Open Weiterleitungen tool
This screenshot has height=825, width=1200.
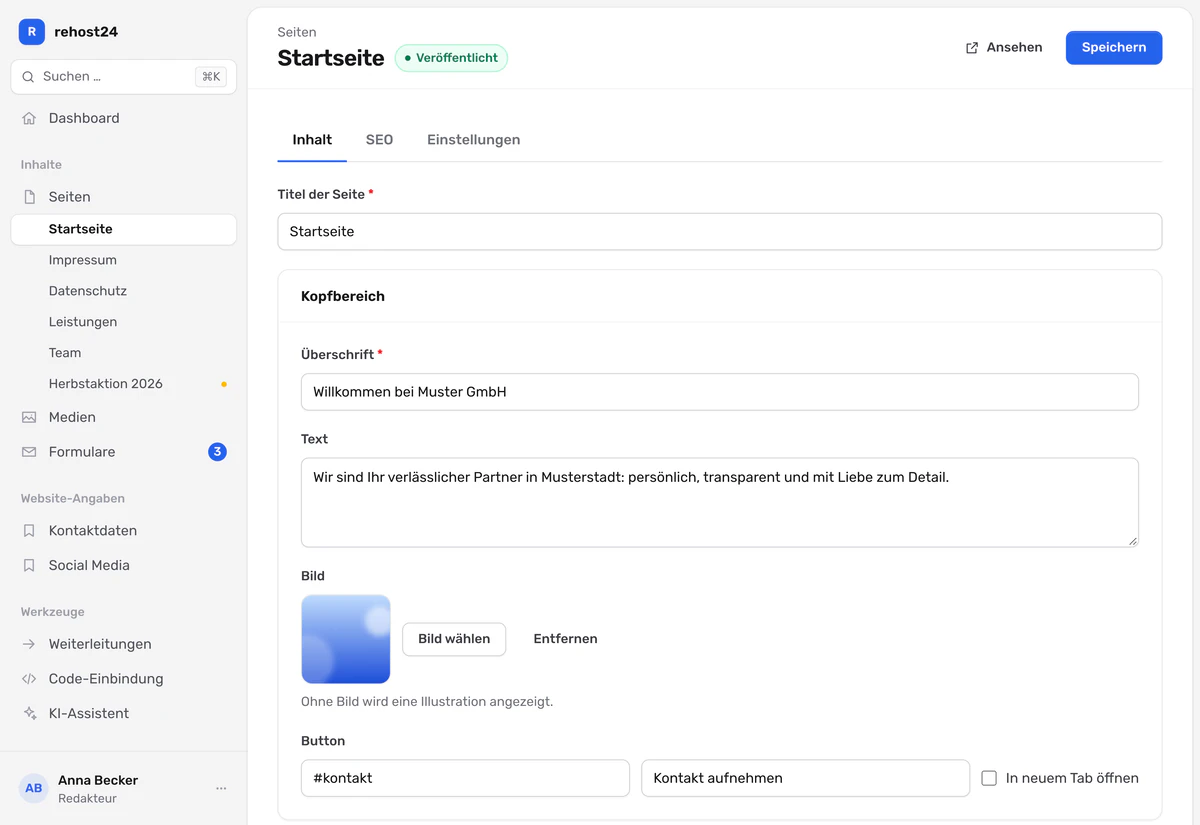(124, 644)
